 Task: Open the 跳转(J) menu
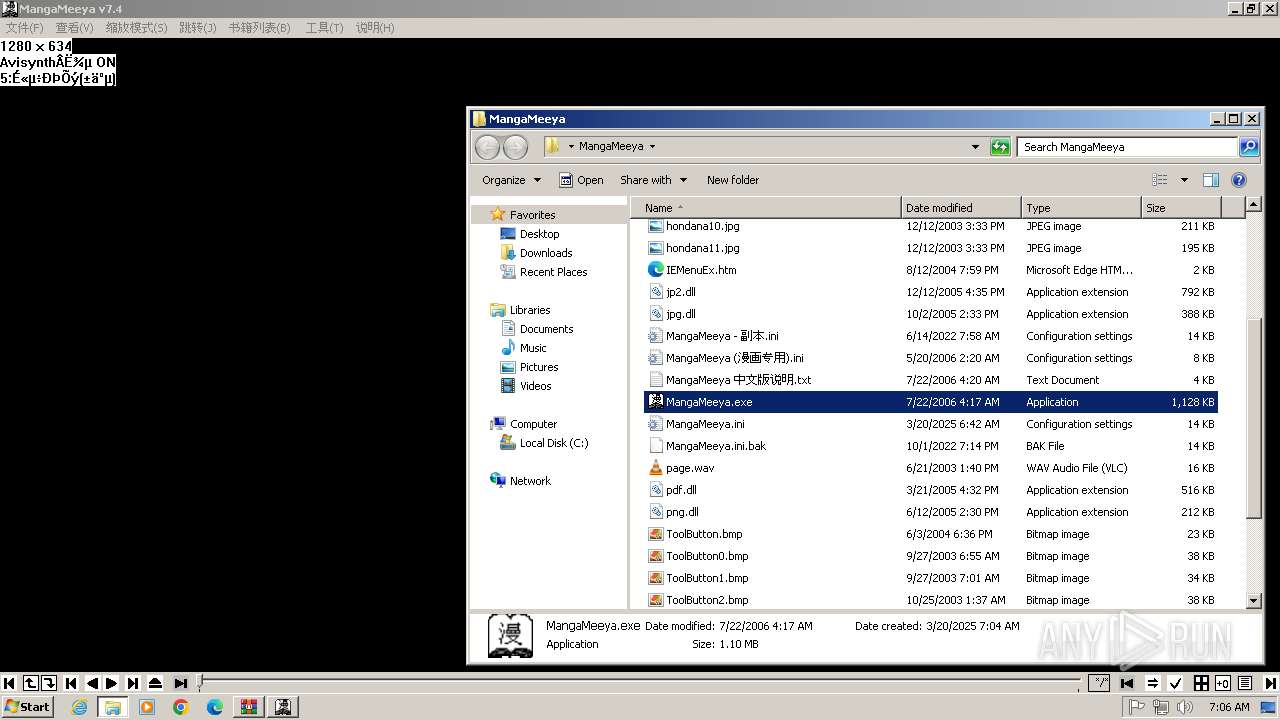(x=197, y=28)
